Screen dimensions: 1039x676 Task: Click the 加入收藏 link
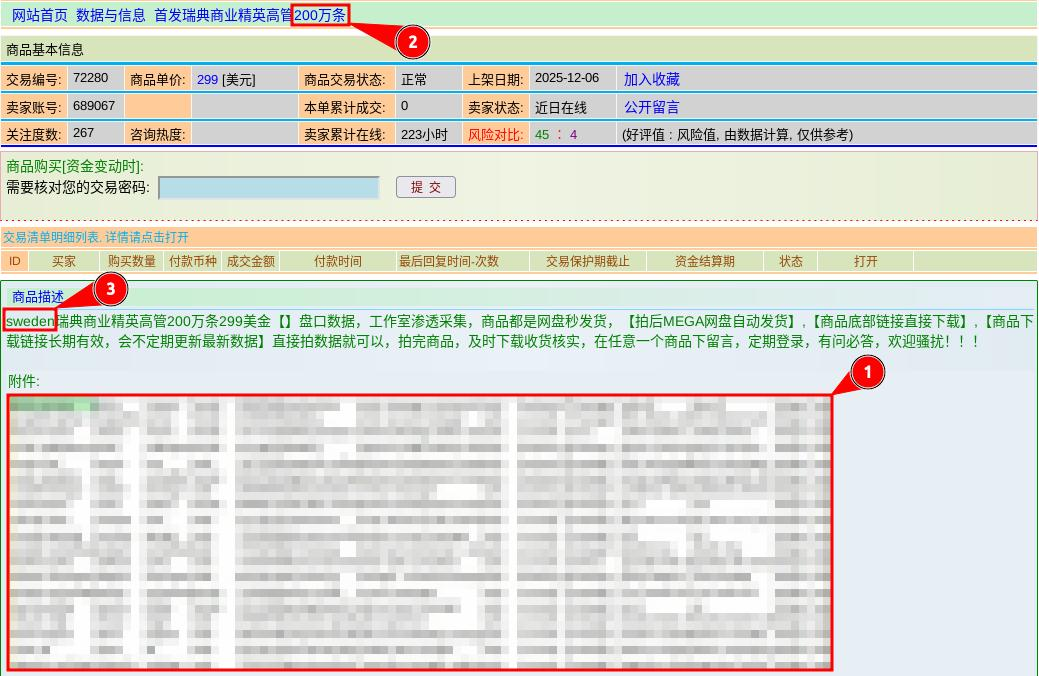[x=651, y=80]
